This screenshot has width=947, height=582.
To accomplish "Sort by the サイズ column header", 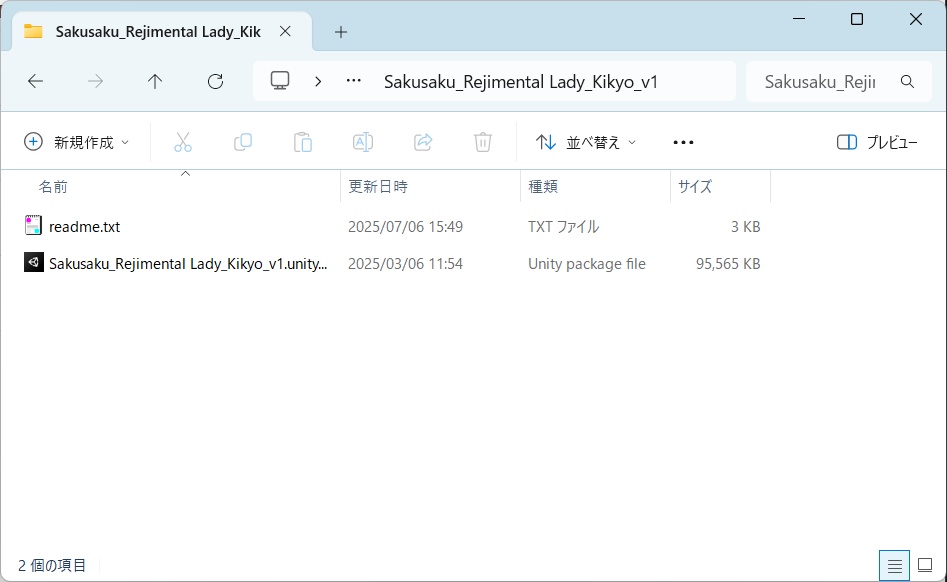I will point(695,187).
